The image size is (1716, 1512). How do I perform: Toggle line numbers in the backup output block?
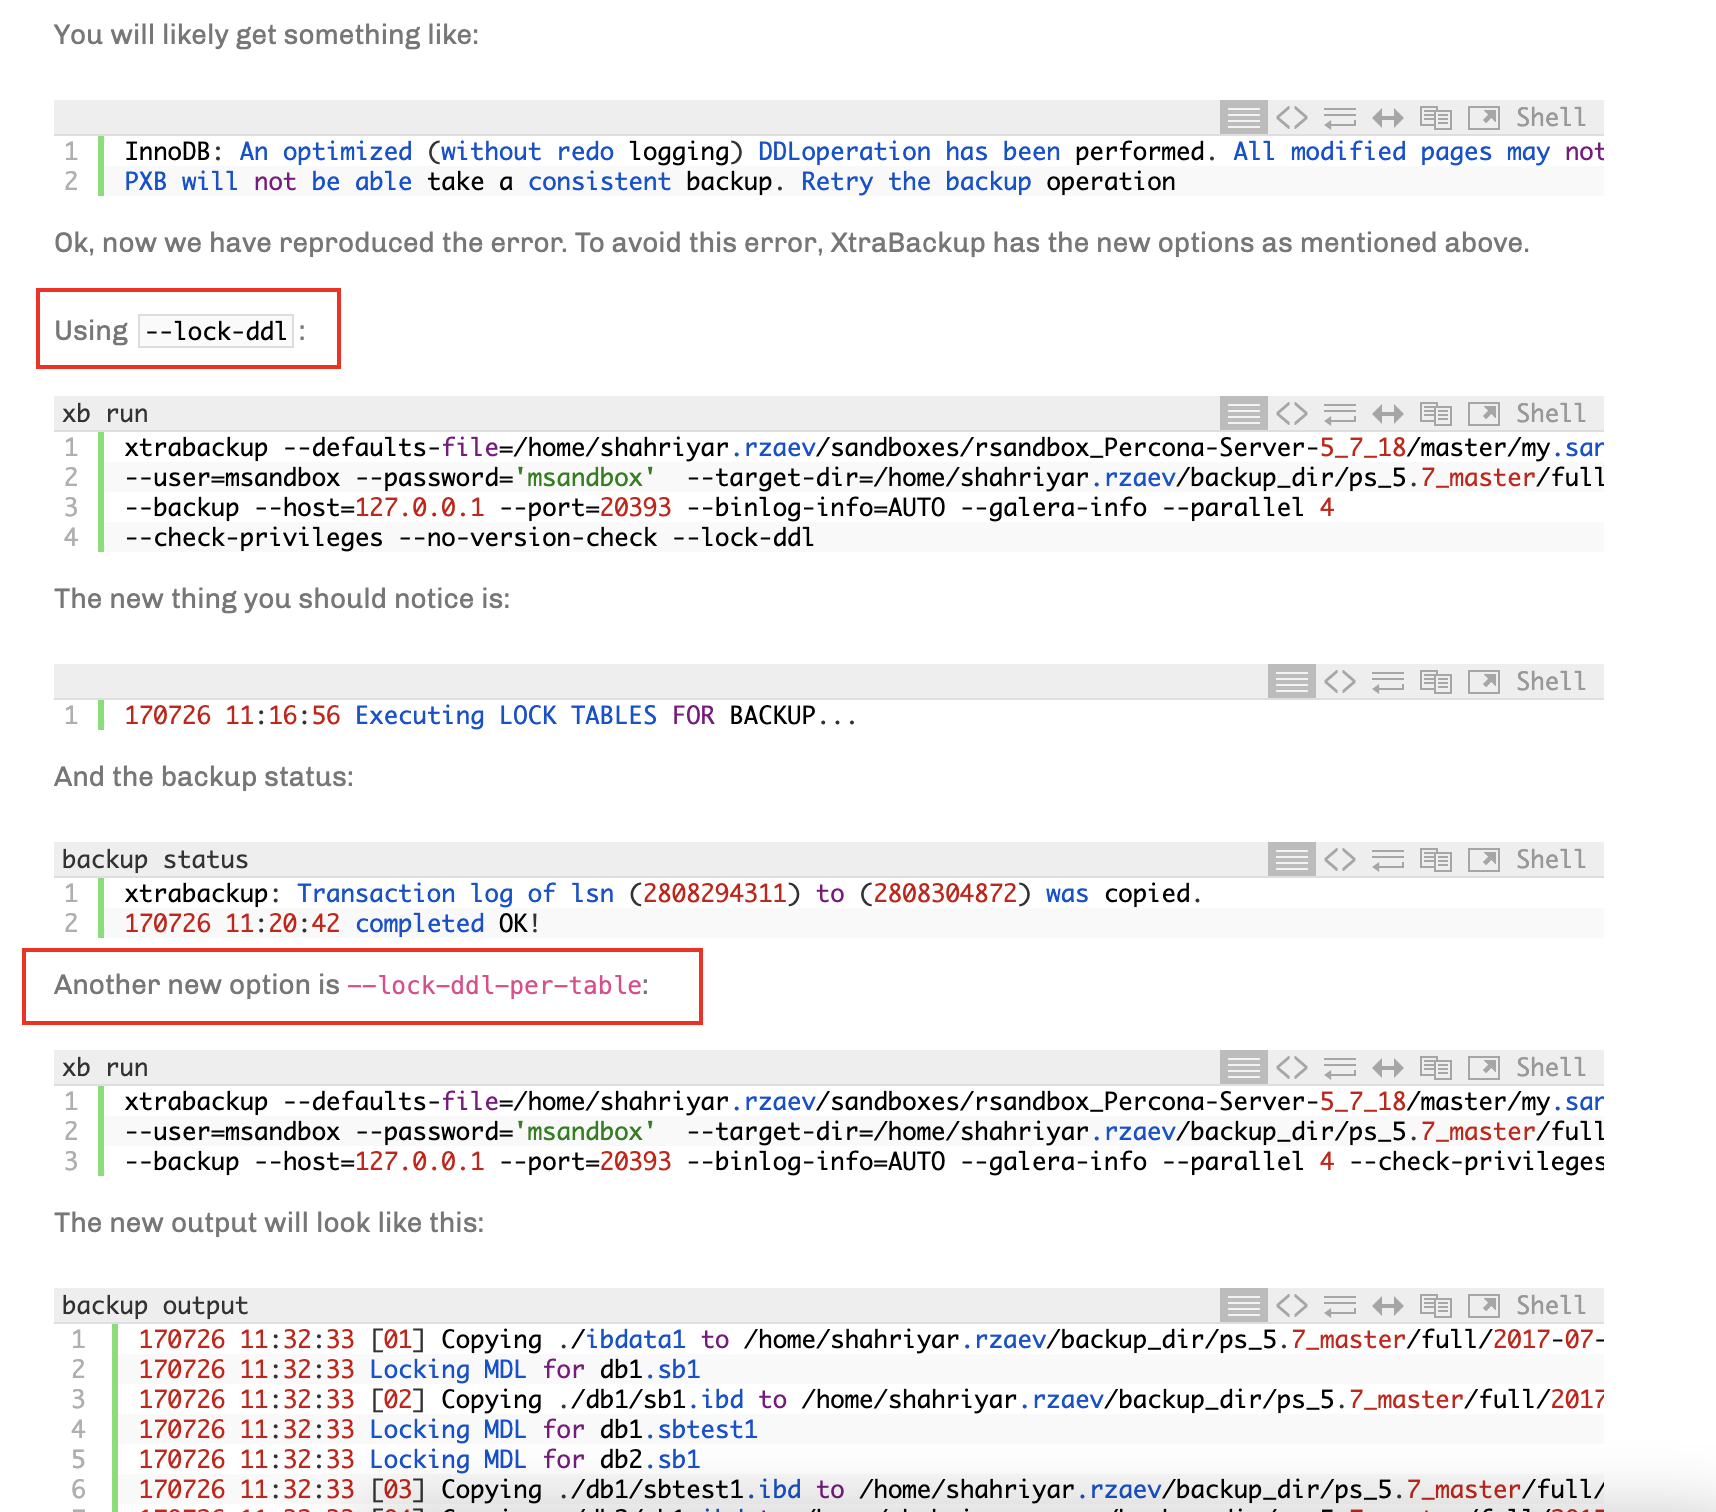coord(1243,1306)
